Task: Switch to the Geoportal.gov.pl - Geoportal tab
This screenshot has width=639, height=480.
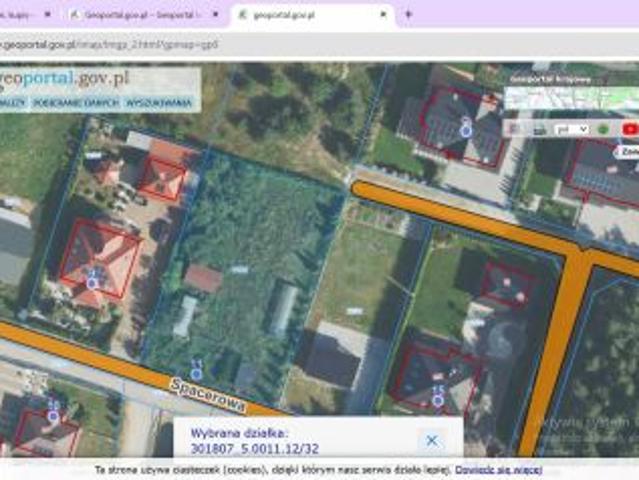Action: (150, 15)
